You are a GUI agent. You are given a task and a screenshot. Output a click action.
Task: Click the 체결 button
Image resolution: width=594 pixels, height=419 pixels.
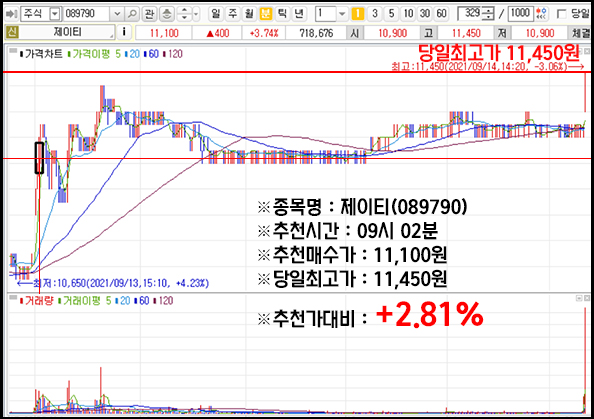pyautogui.click(x=581, y=33)
